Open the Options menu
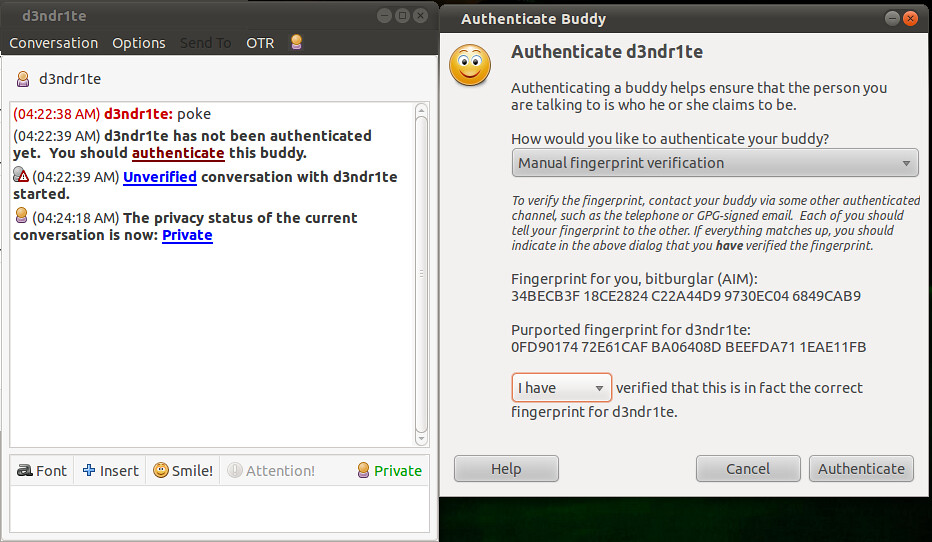932x542 pixels. pos(139,43)
